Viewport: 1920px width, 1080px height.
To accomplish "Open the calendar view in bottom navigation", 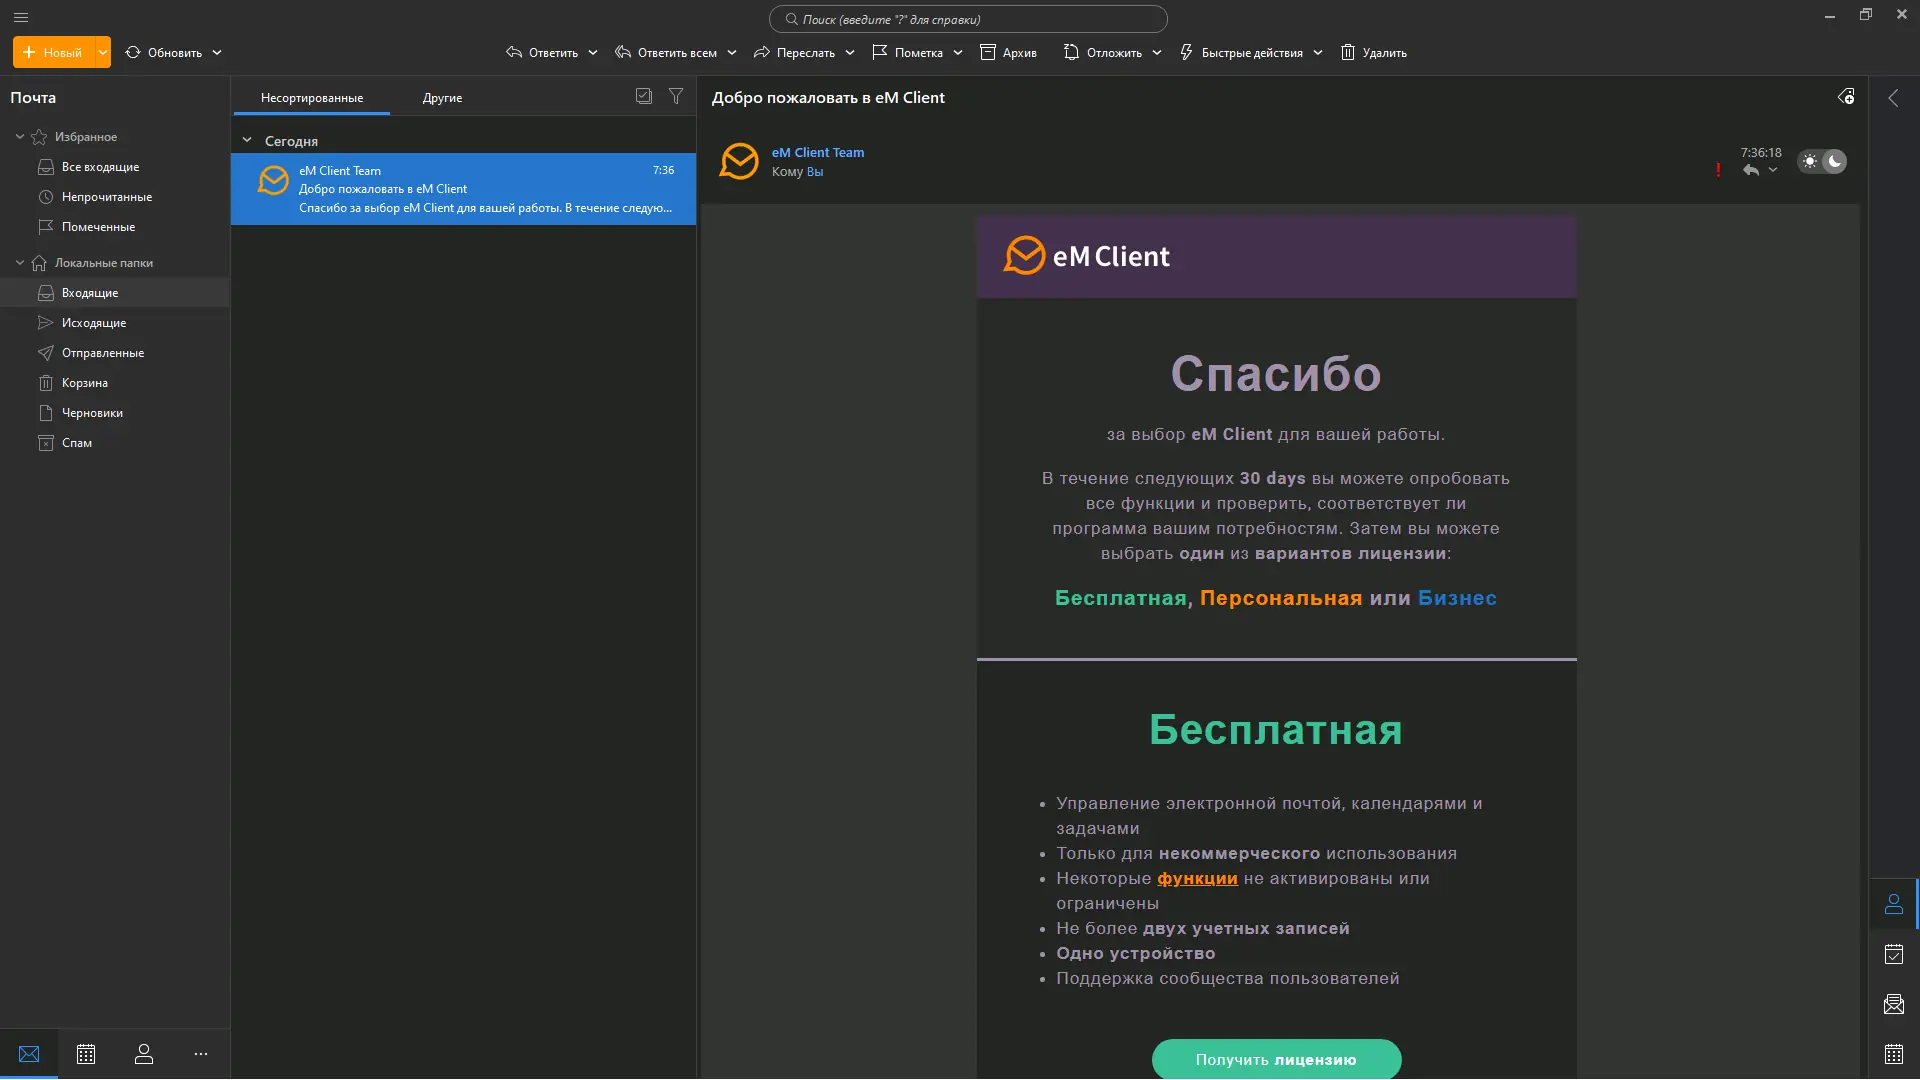I will pos(86,1054).
